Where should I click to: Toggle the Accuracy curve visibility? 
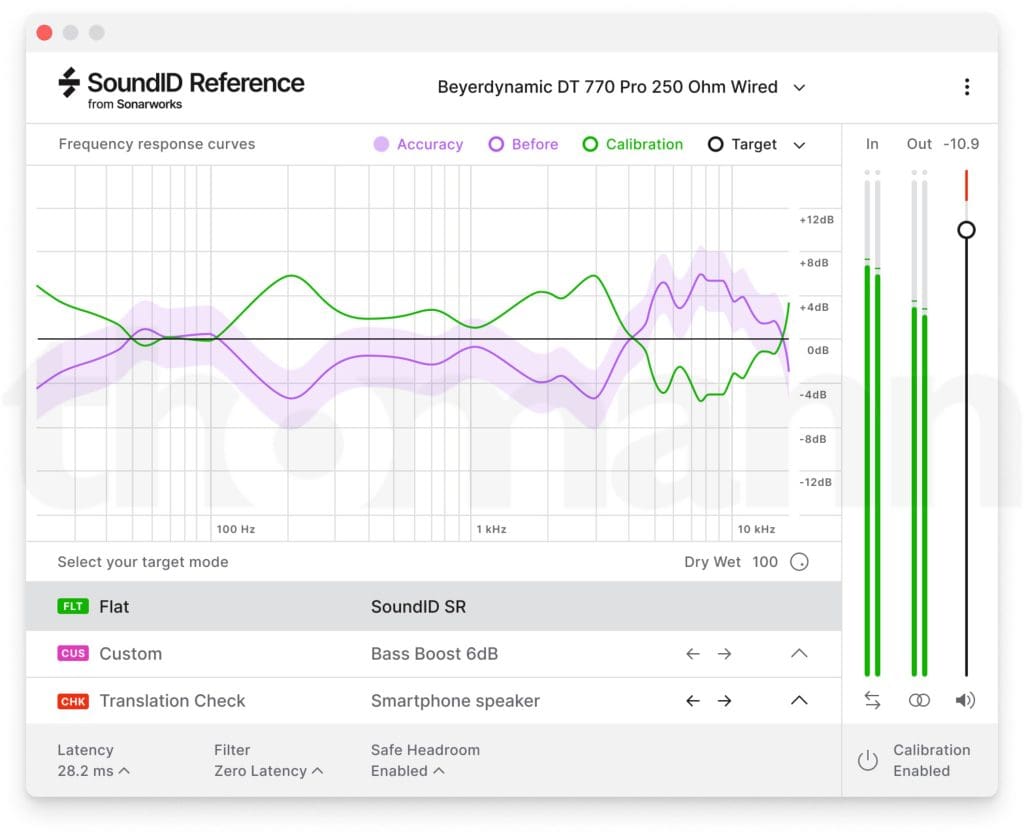click(419, 144)
